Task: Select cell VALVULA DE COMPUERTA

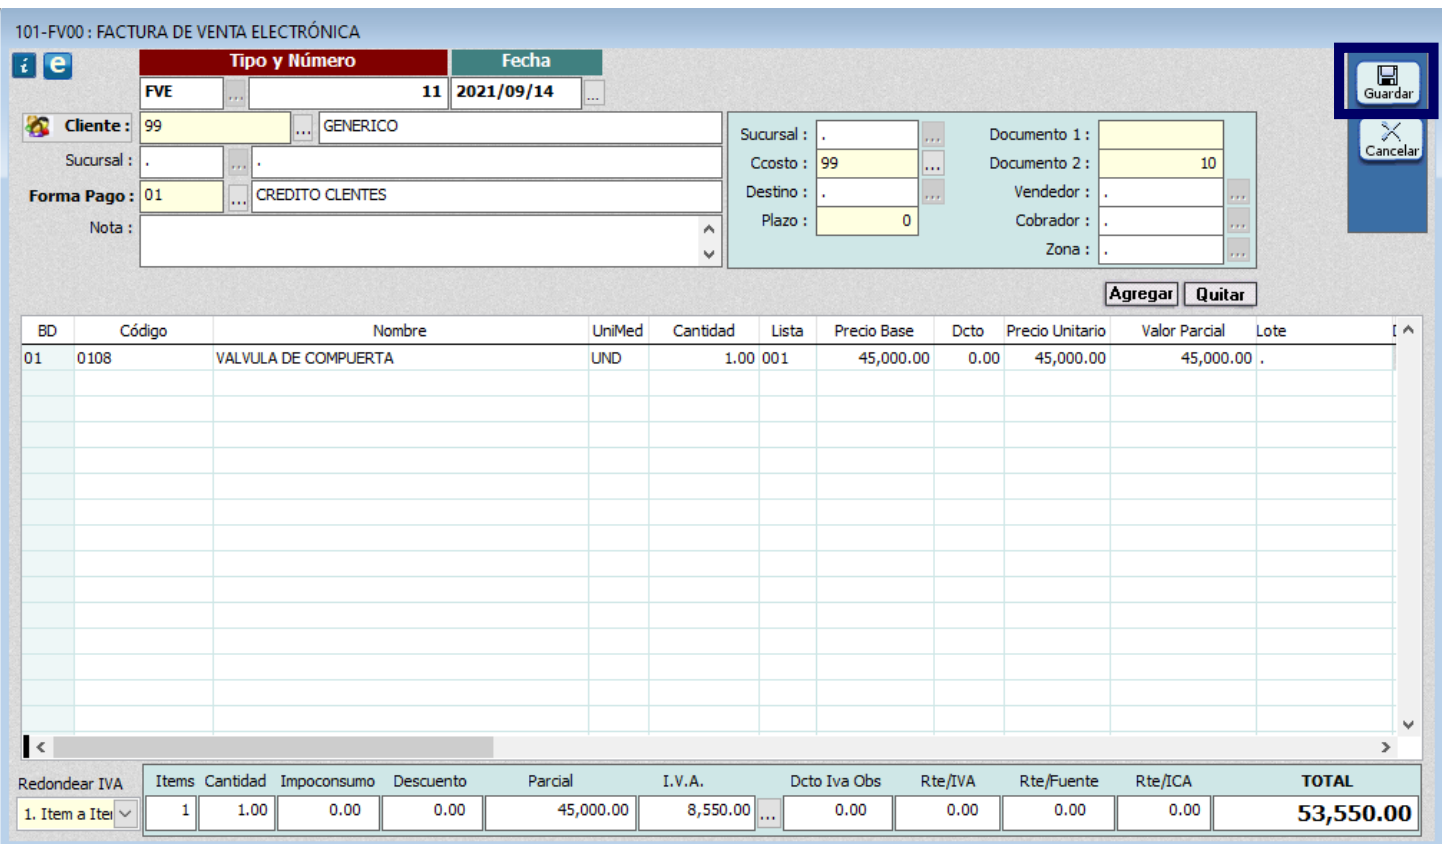Action: coord(400,358)
